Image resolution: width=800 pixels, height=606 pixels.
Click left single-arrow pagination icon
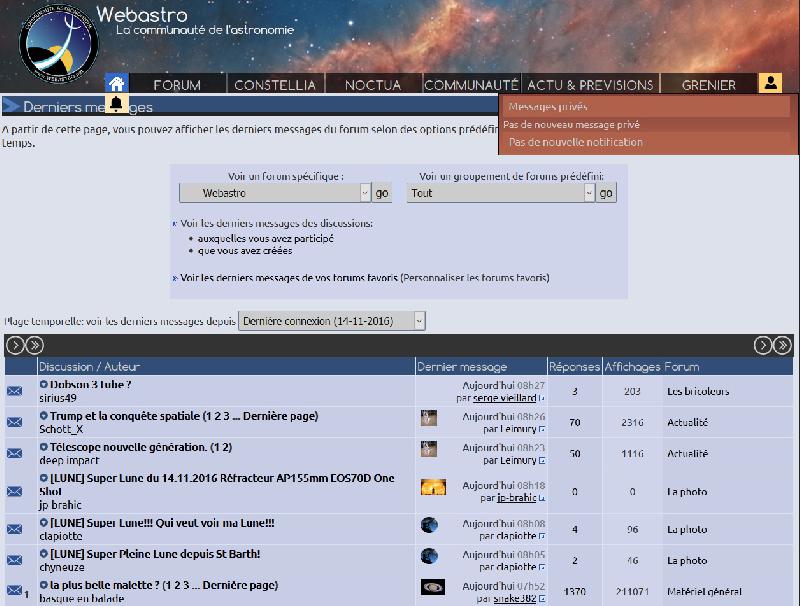15,345
